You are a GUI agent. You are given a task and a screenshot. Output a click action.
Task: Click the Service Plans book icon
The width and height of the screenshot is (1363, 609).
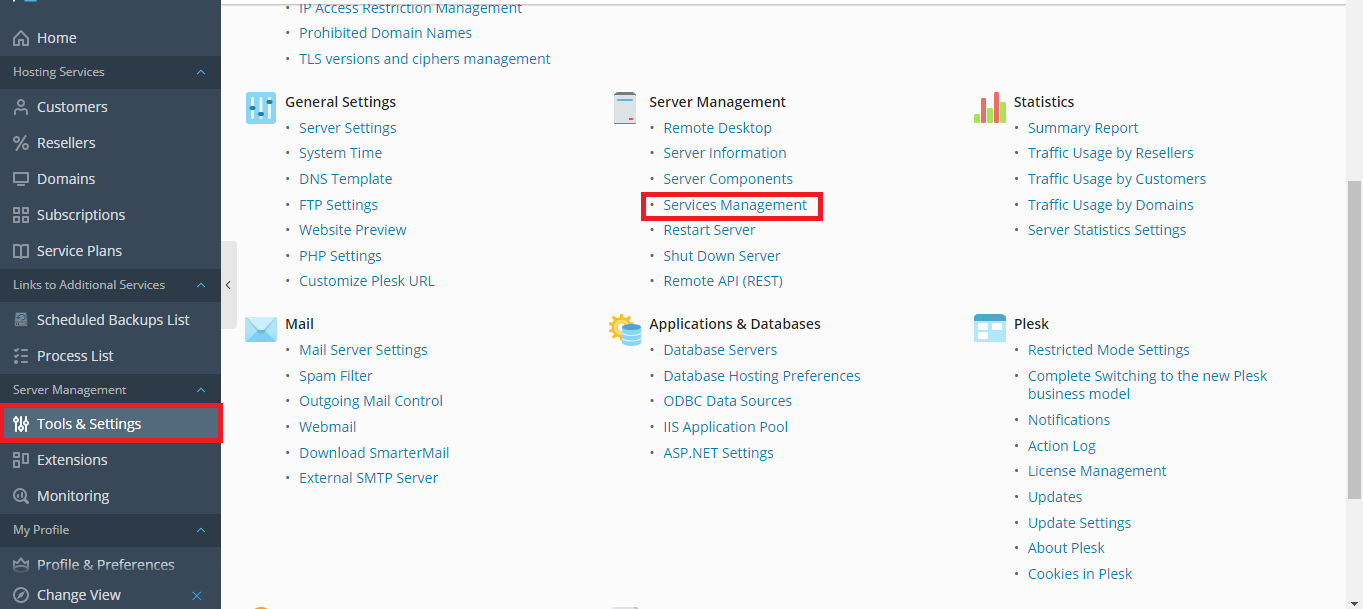tap(21, 251)
